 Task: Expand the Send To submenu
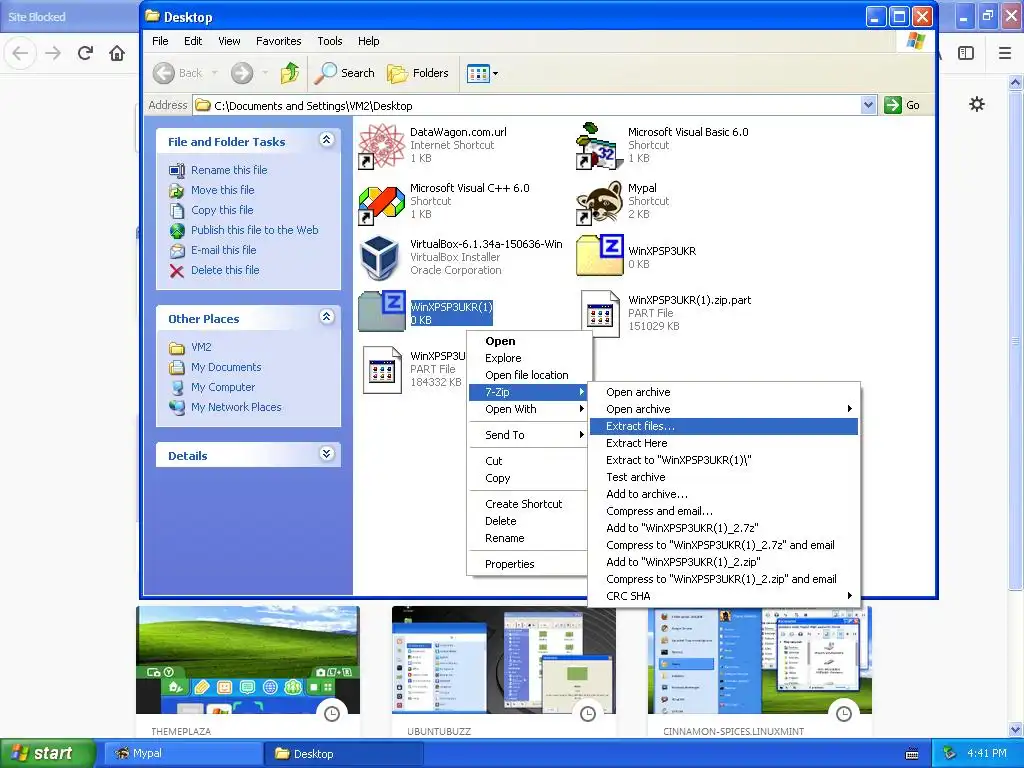pyautogui.click(x=528, y=435)
